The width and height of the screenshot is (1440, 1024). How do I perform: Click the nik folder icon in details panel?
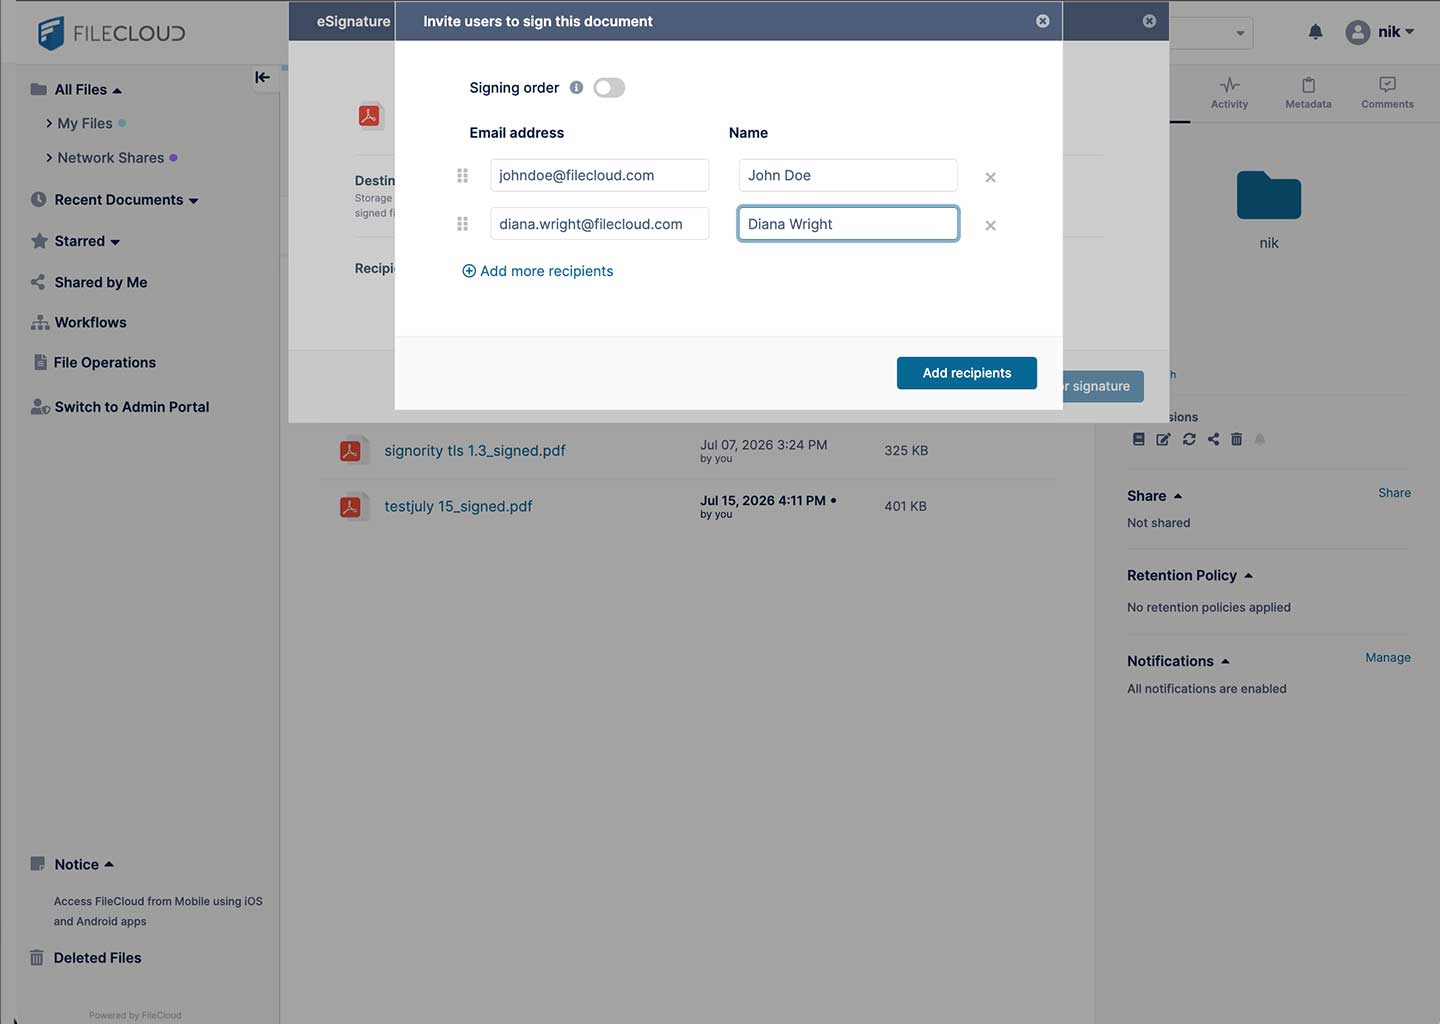coord(1269,195)
